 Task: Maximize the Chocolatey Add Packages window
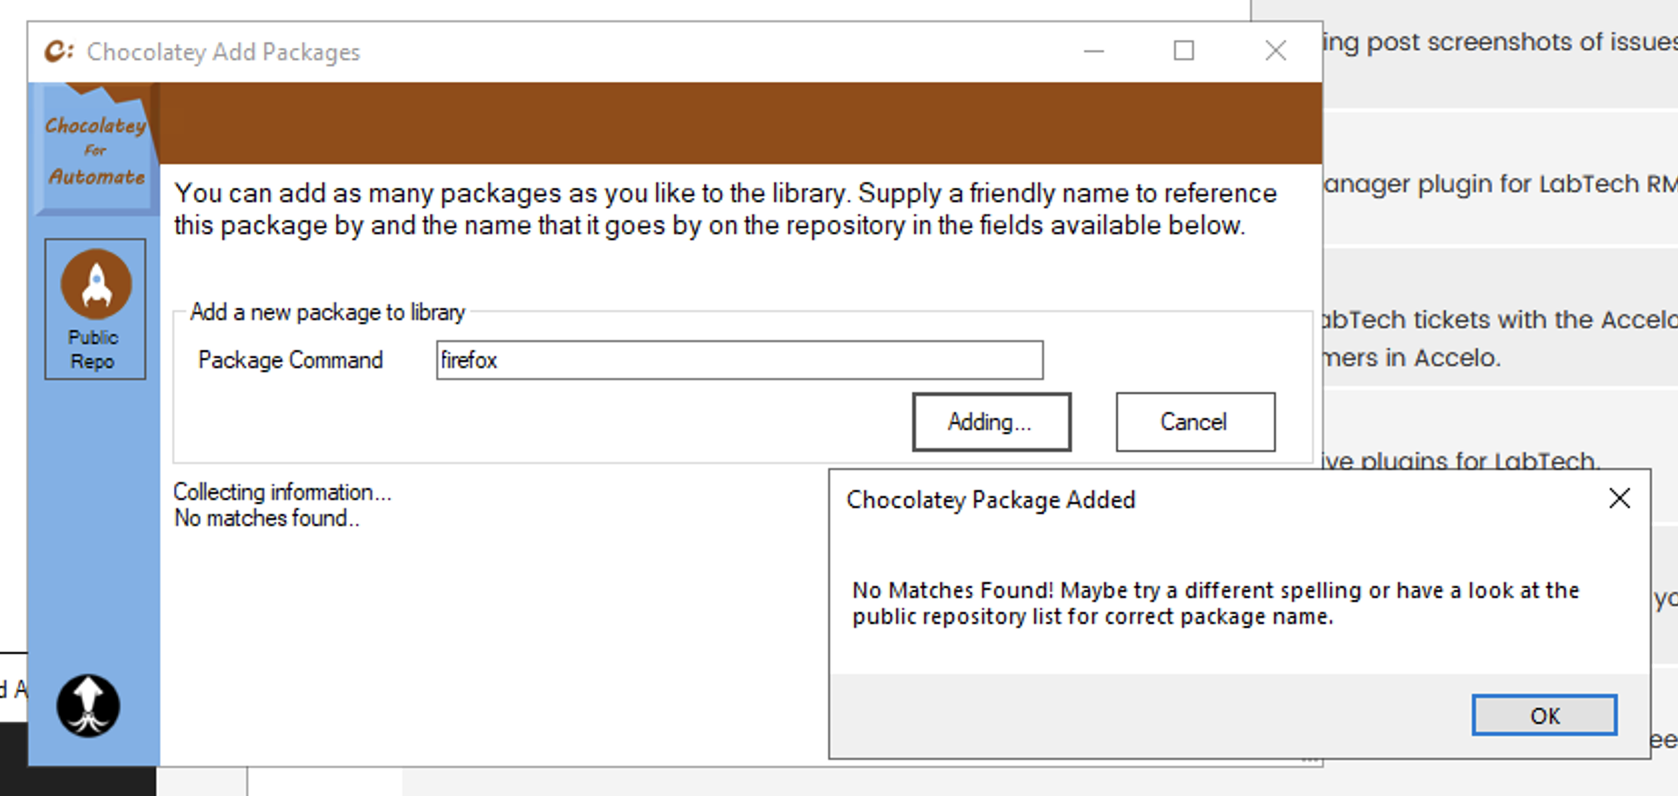click(x=1184, y=51)
